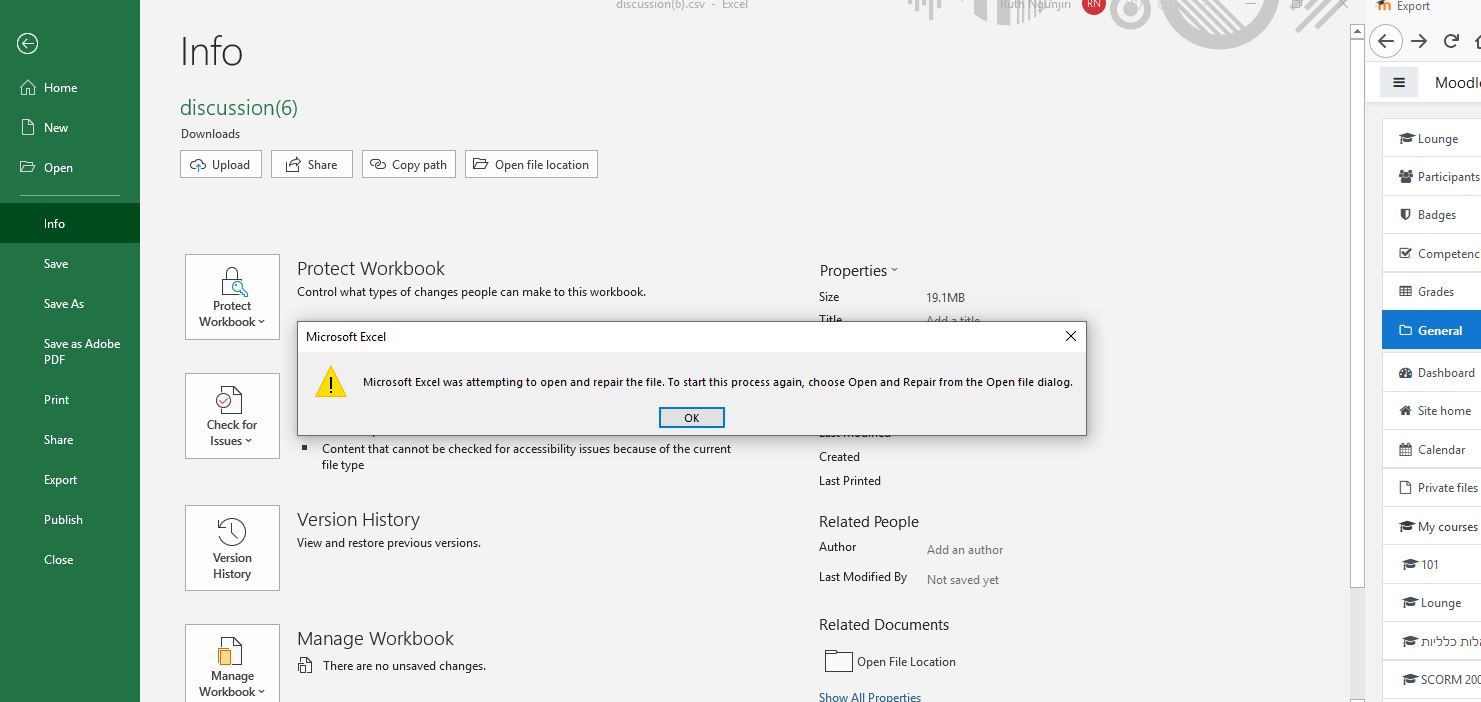This screenshot has width=1481, height=702.
Task: Open Private files in Moodle sidebar
Action: tap(1432, 488)
